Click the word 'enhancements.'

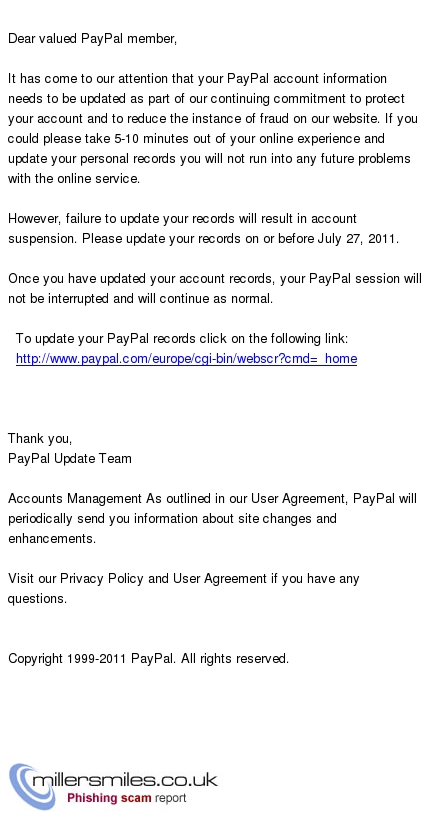click(52, 539)
